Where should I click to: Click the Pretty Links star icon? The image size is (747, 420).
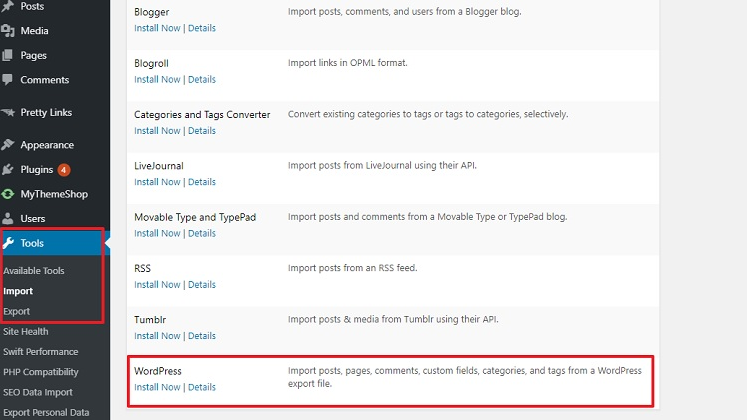(8, 112)
